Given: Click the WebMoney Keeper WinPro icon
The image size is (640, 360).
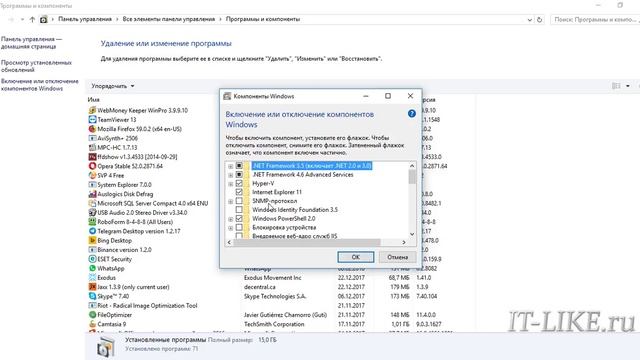Looking at the screenshot, I should (x=92, y=110).
